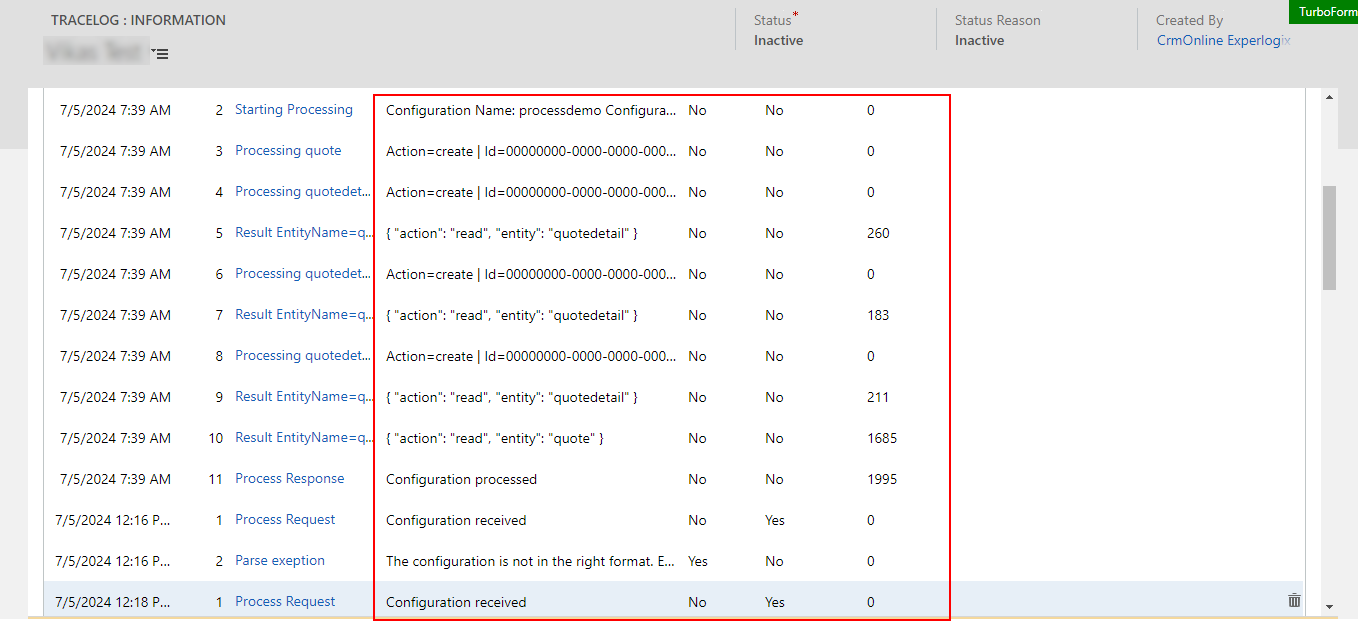Viewport: 1358px width, 632px height.
Task: Click the duration value 1685
Action: tap(882, 438)
